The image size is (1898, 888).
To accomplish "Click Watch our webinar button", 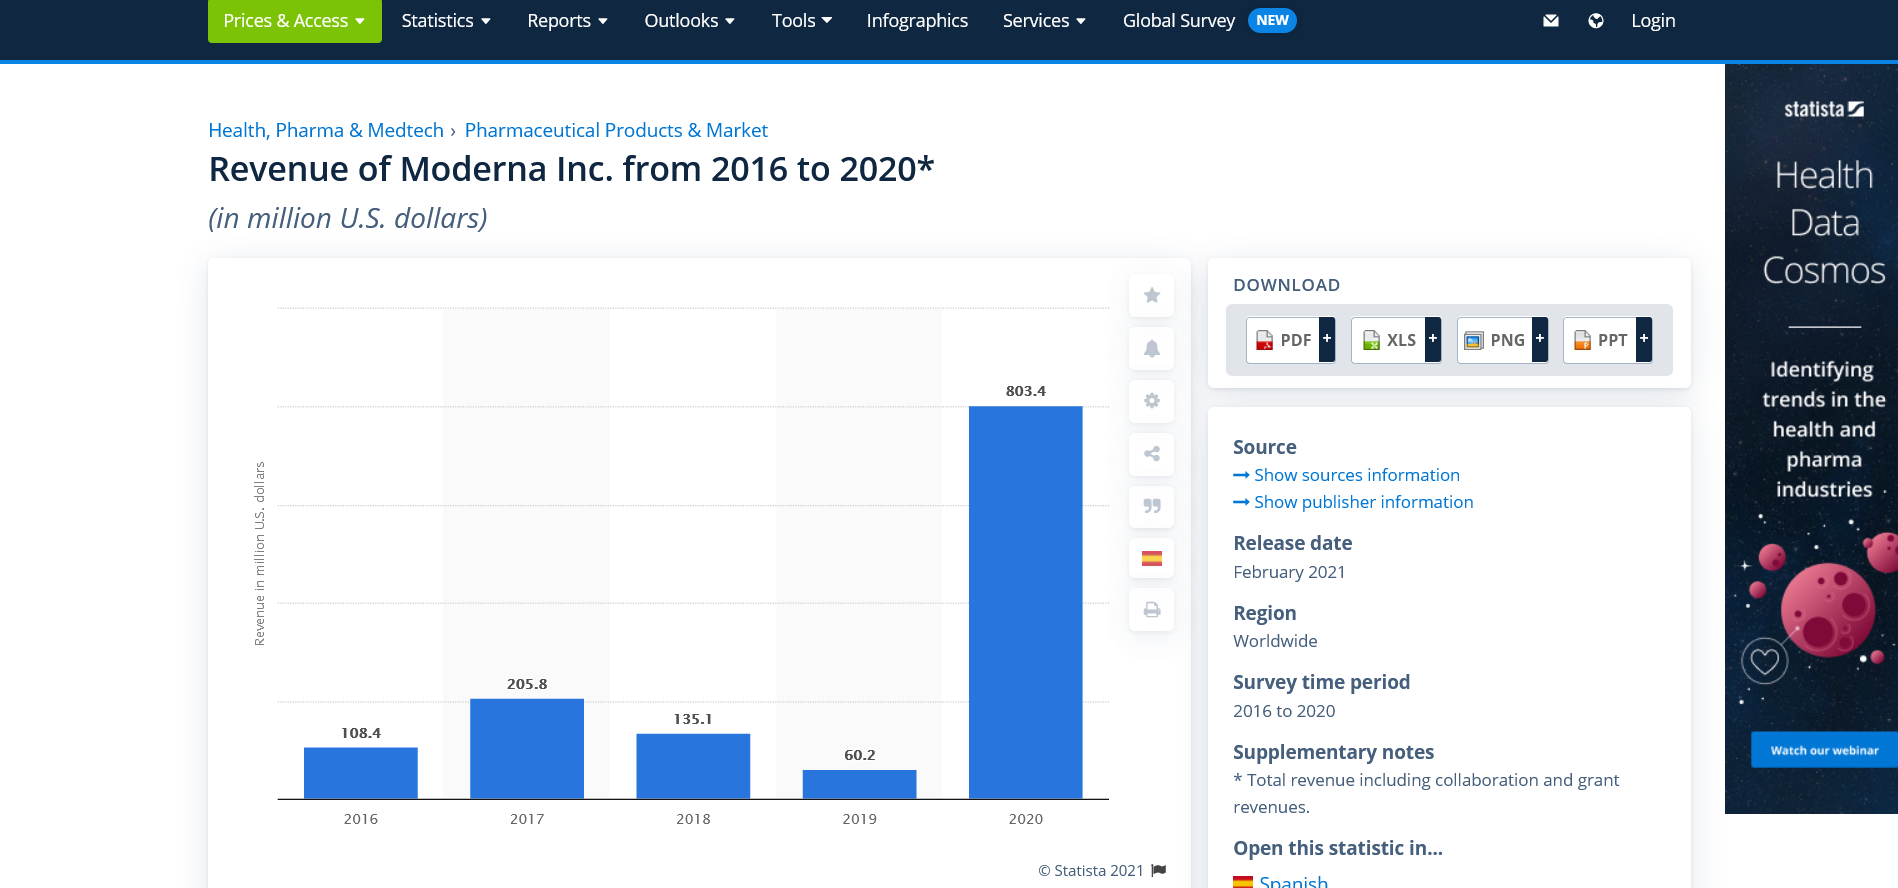I will [1824, 750].
